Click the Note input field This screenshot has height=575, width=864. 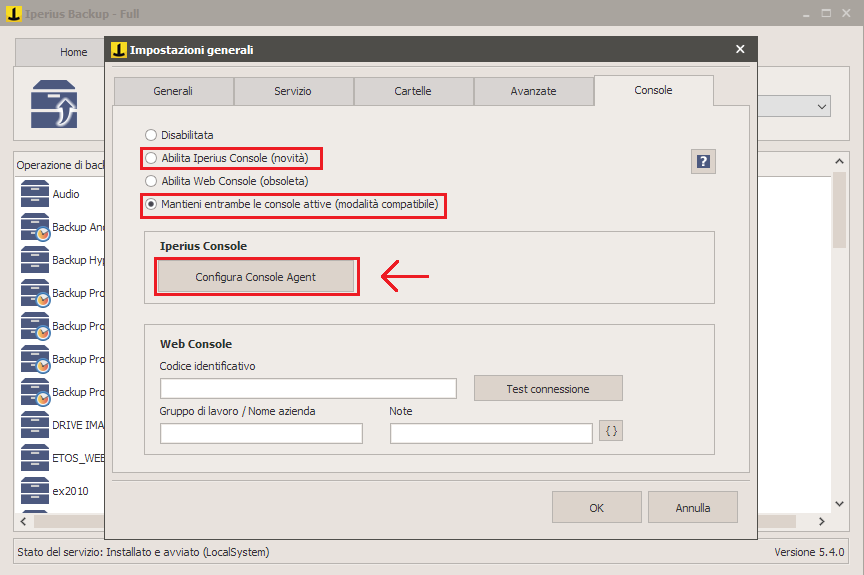(491, 433)
